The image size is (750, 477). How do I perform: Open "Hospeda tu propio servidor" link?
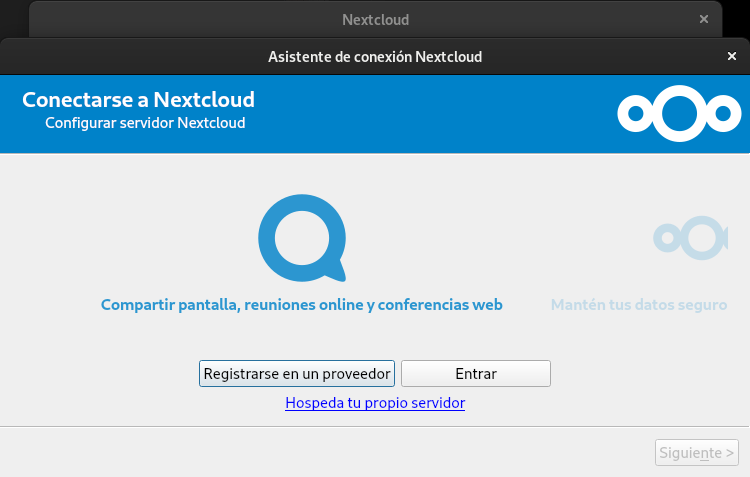(x=375, y=403)
